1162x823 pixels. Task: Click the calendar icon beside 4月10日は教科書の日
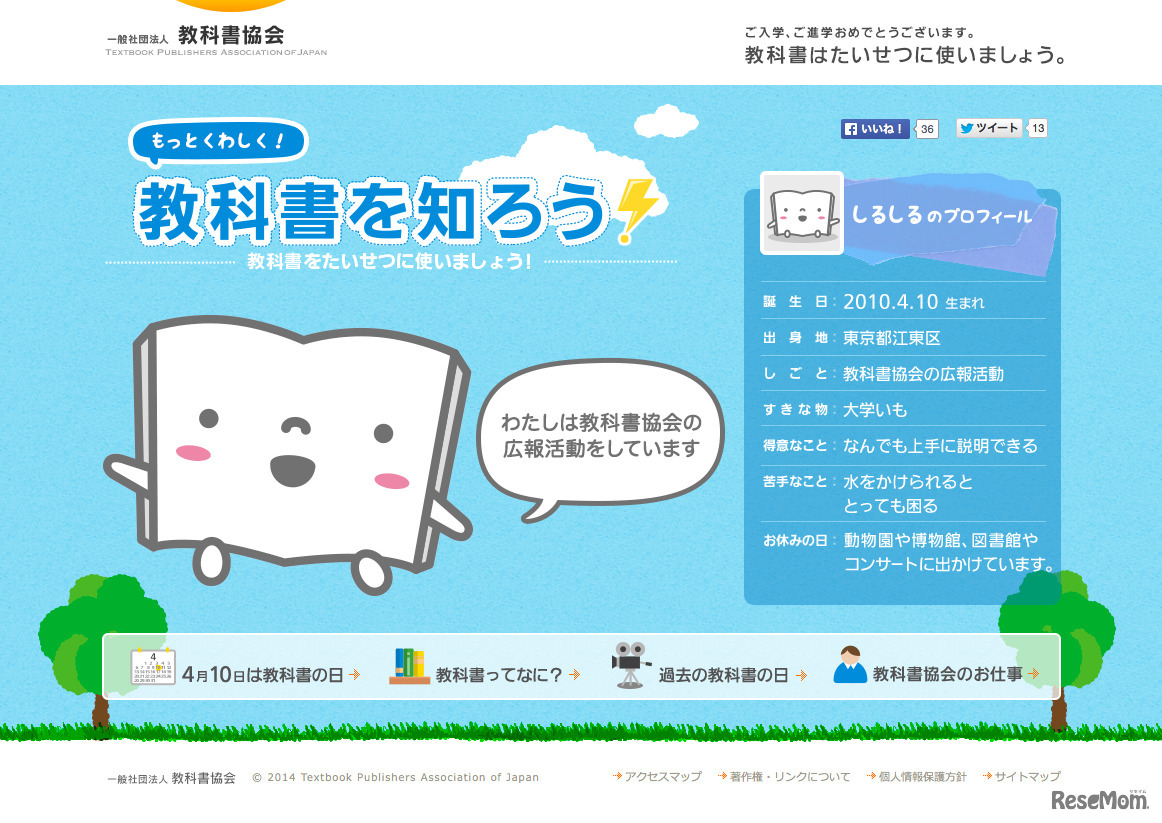click(152, 666)
